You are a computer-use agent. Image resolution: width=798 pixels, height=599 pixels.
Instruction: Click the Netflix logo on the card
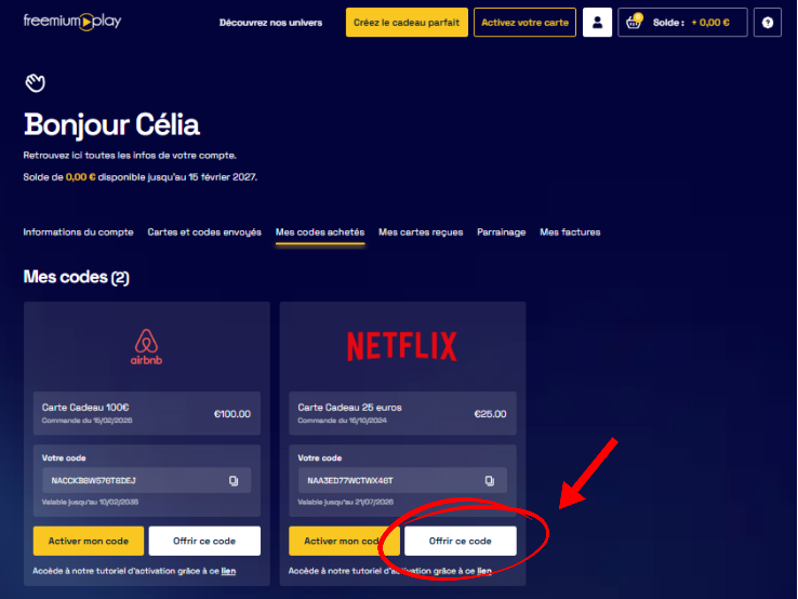pyautogui.click(x=402, y=347)
